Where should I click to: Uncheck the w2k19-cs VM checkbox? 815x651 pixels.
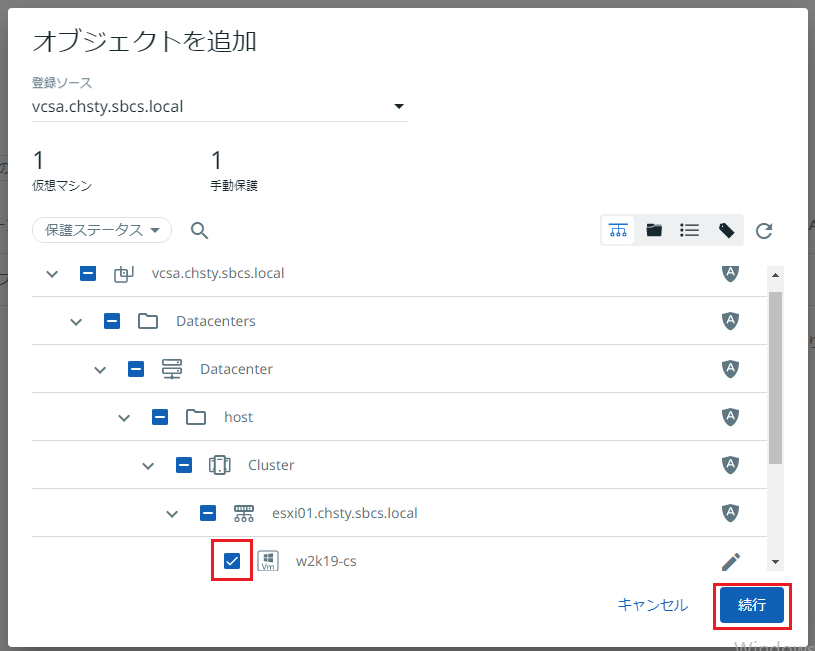[232, 561]
